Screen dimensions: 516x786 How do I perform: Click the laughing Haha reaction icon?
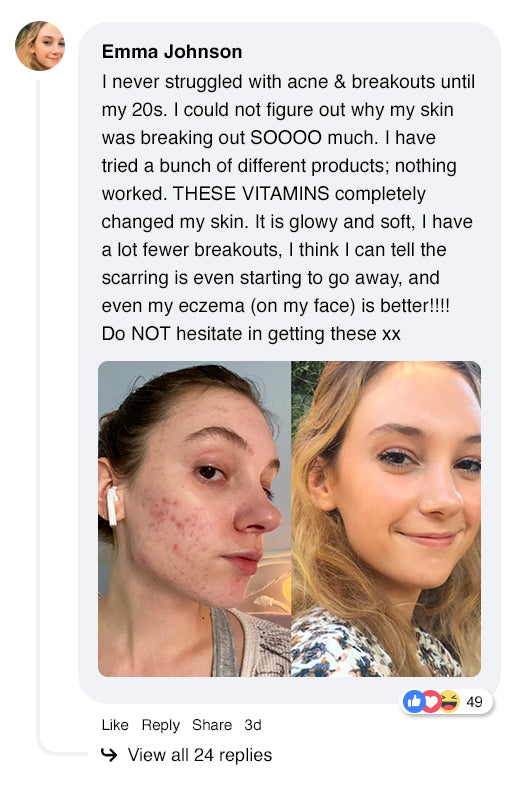click(x=449, y=701)
